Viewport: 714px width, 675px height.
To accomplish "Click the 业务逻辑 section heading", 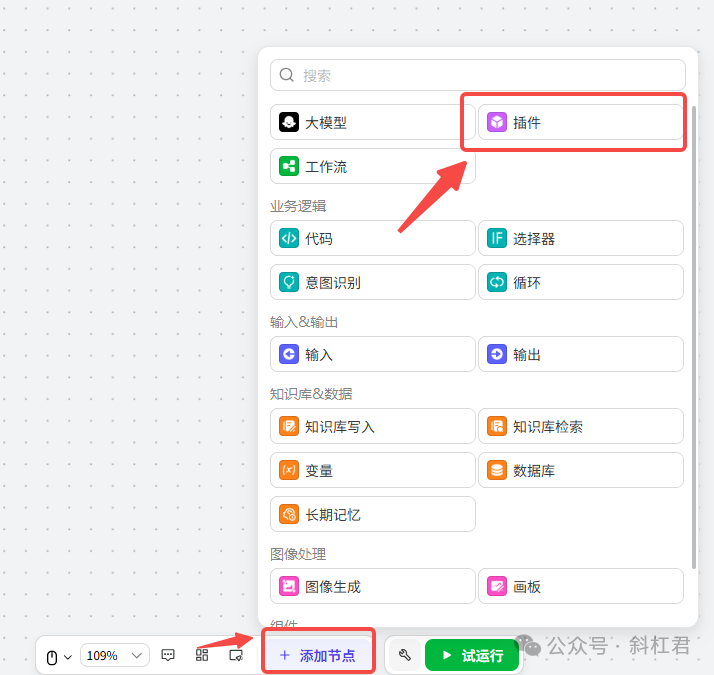I will point(298,206).
